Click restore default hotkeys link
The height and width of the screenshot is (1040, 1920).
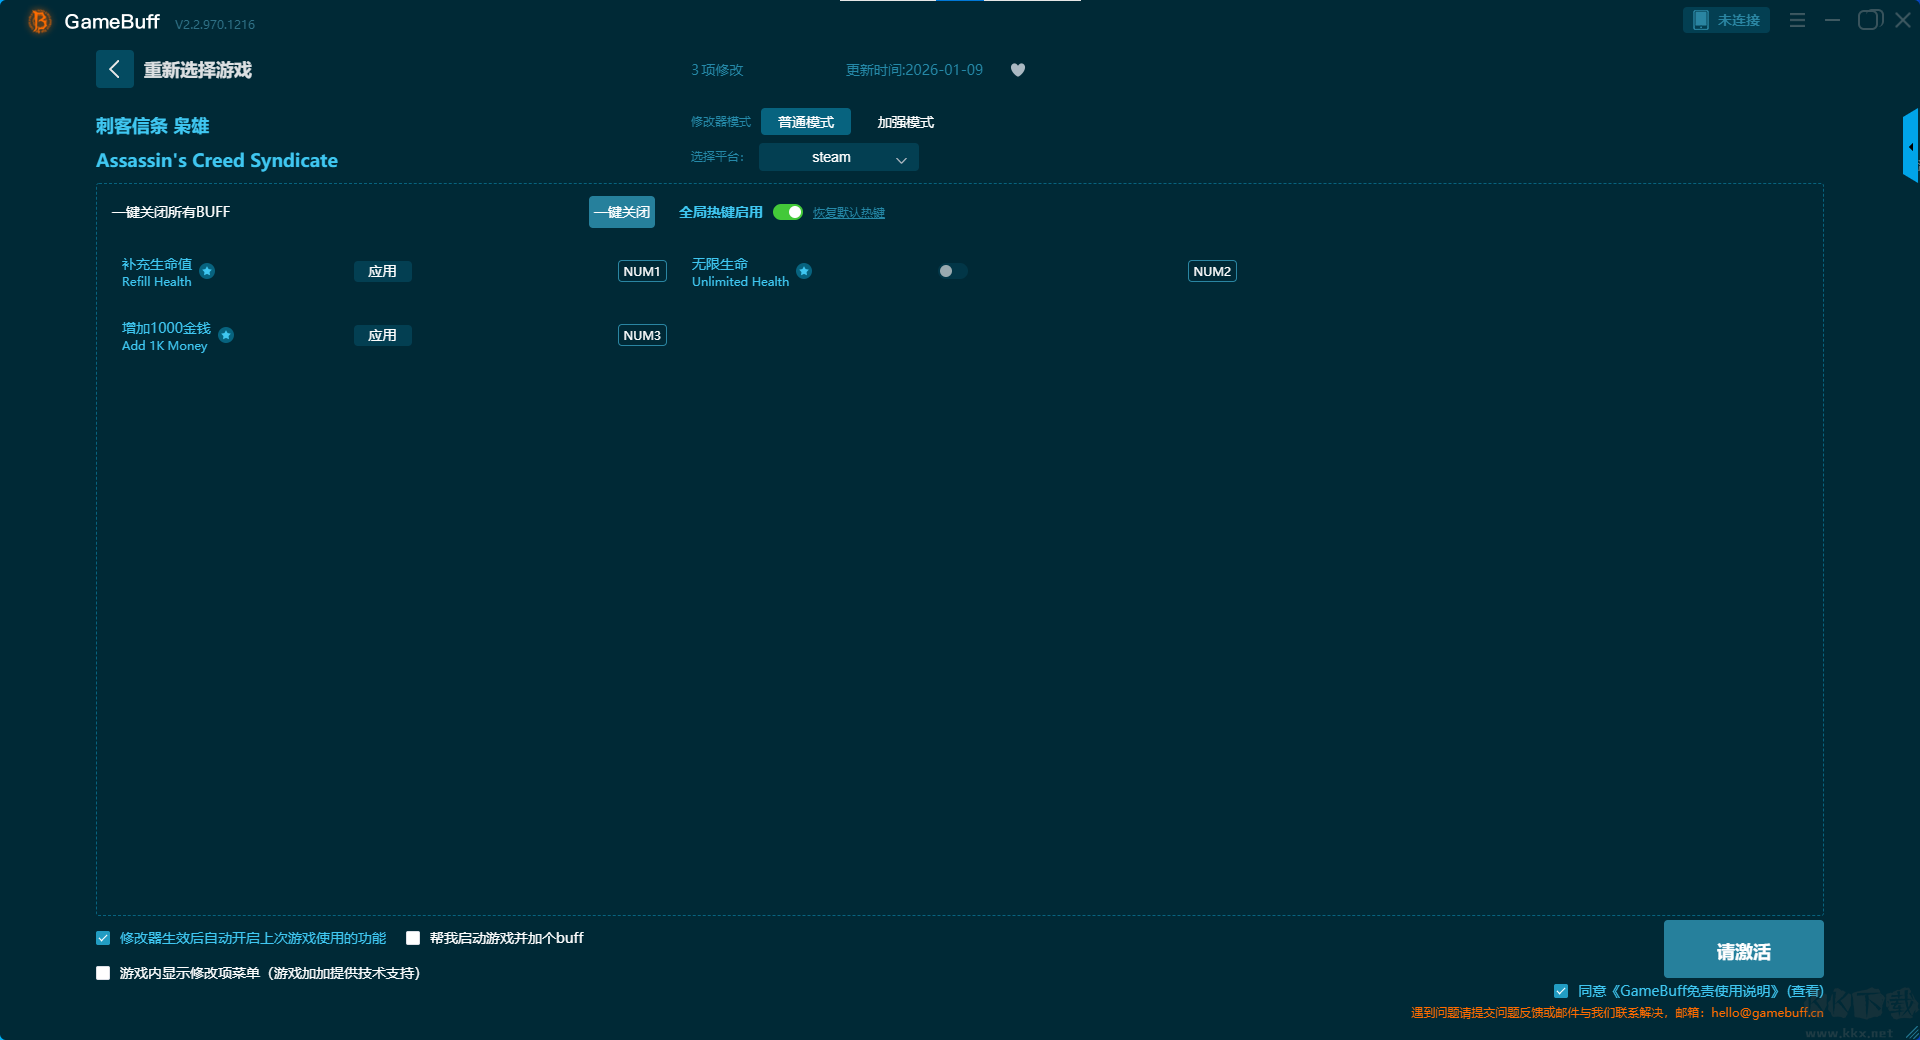[x=848, y=213]
